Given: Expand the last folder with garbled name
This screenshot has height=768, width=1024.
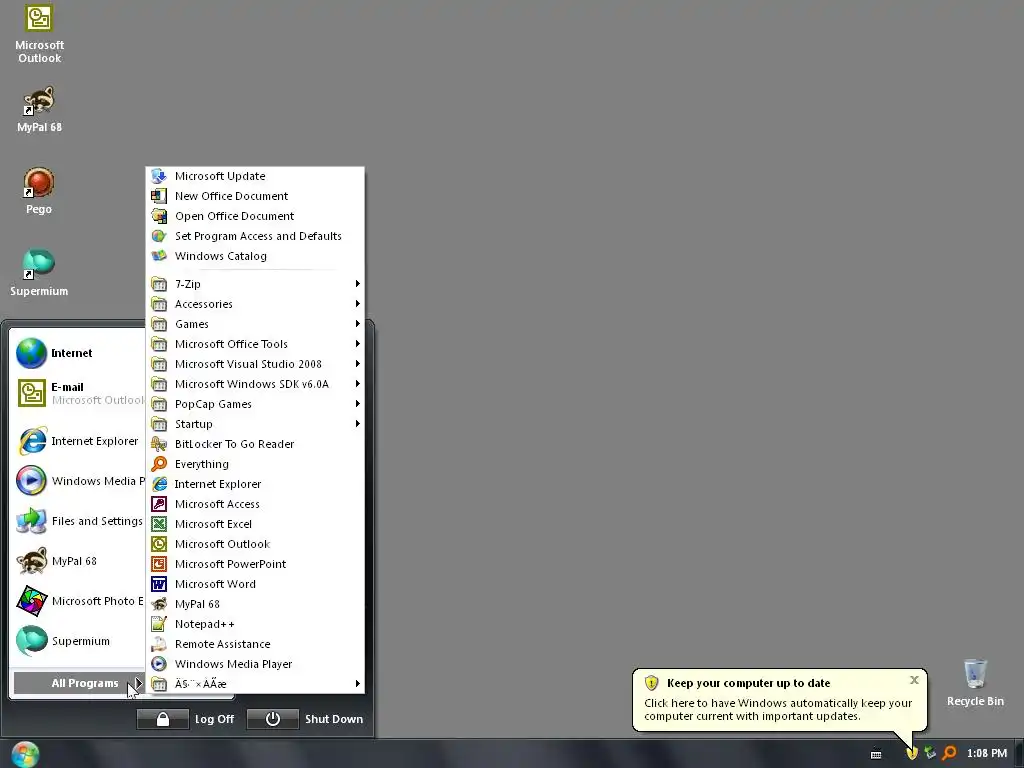Looking at the screenshot, I should (255, 684).
